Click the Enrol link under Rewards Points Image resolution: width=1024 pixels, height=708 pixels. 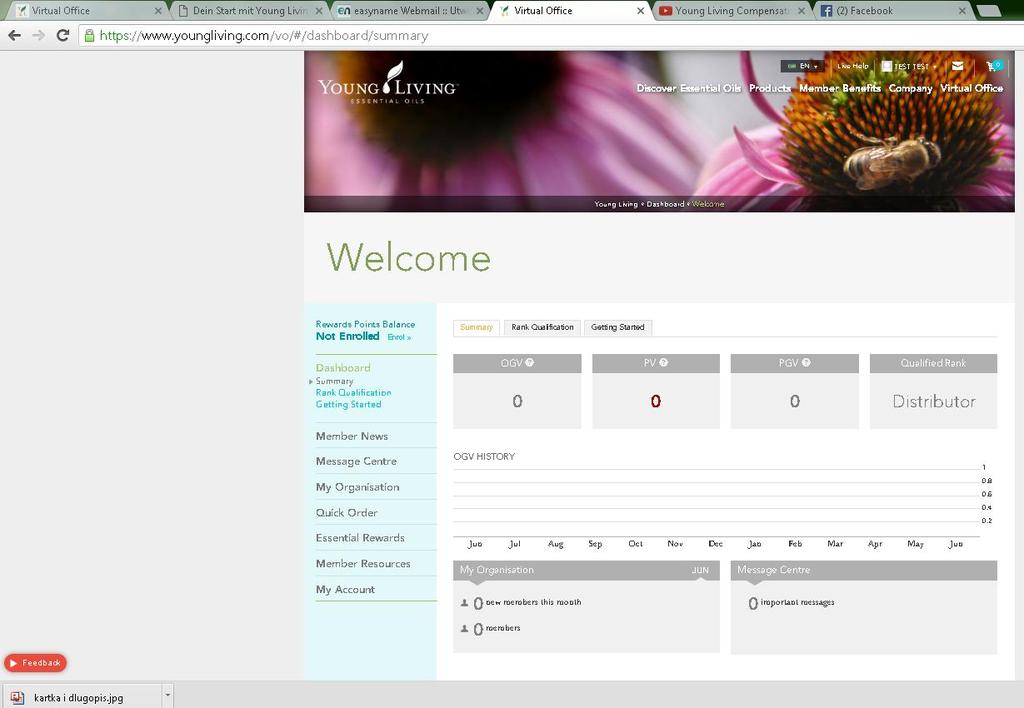coord(399,337)
